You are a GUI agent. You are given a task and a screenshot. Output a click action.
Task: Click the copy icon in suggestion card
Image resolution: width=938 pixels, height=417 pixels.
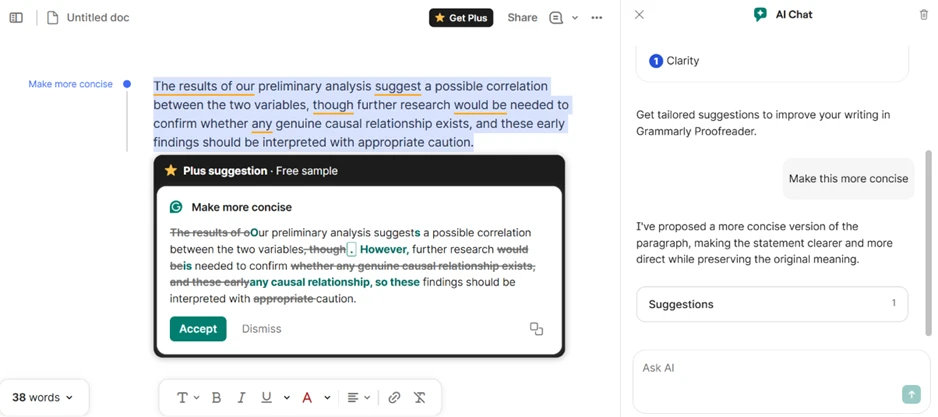pyautogui.click(x=537, y=329)
